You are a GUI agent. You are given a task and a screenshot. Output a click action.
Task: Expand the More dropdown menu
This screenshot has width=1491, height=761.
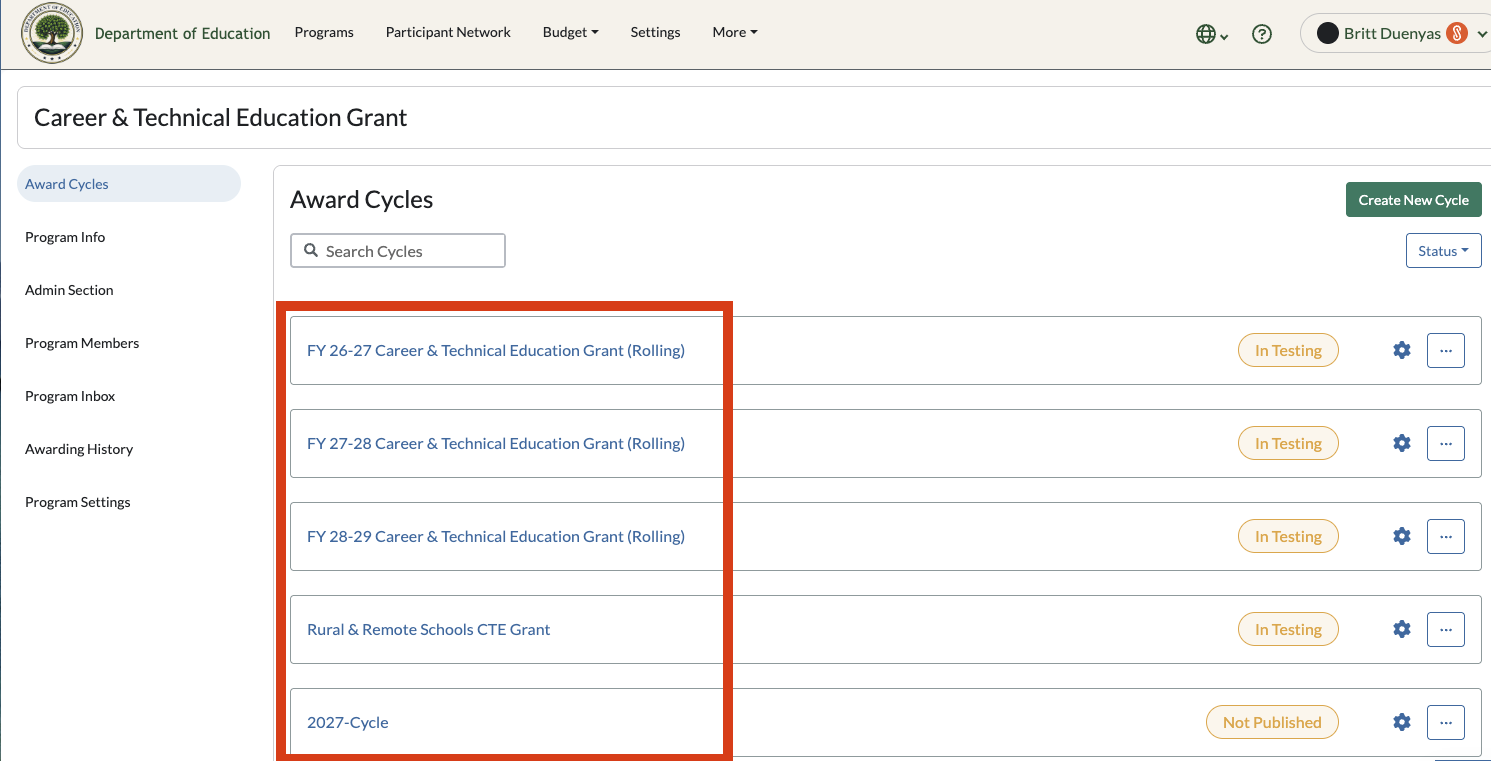[x=735, y=32]
